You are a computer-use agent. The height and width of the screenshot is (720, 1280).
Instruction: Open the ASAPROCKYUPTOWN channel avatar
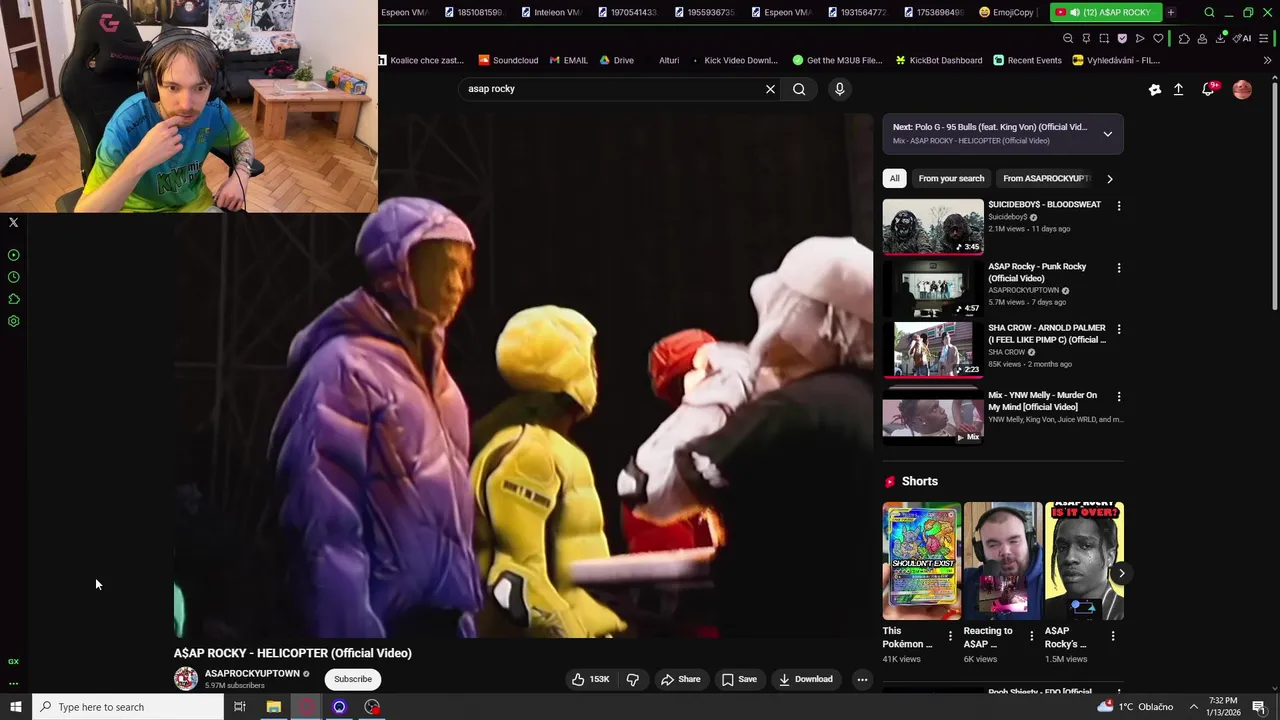pyautogui.click(x=186, y=679)
